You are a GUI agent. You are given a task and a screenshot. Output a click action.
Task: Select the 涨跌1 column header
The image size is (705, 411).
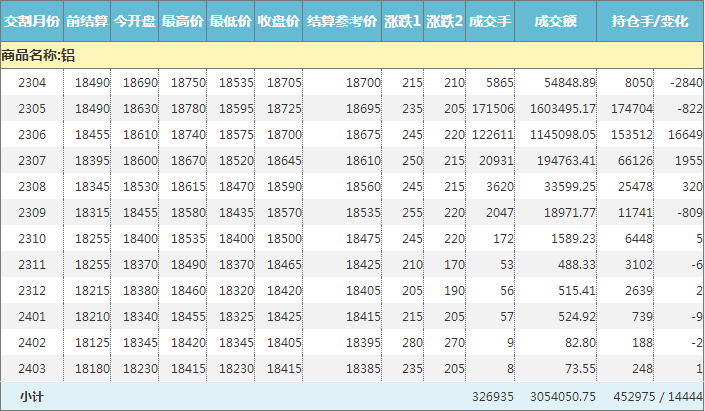point(403,21)
